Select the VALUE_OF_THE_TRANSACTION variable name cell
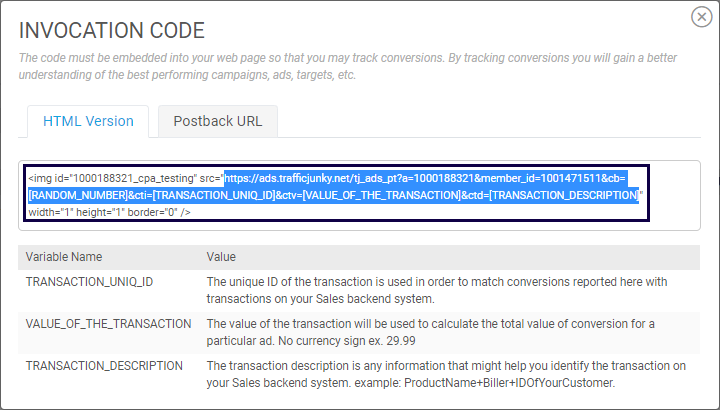 pyautogui.click(x=108, y=324)
